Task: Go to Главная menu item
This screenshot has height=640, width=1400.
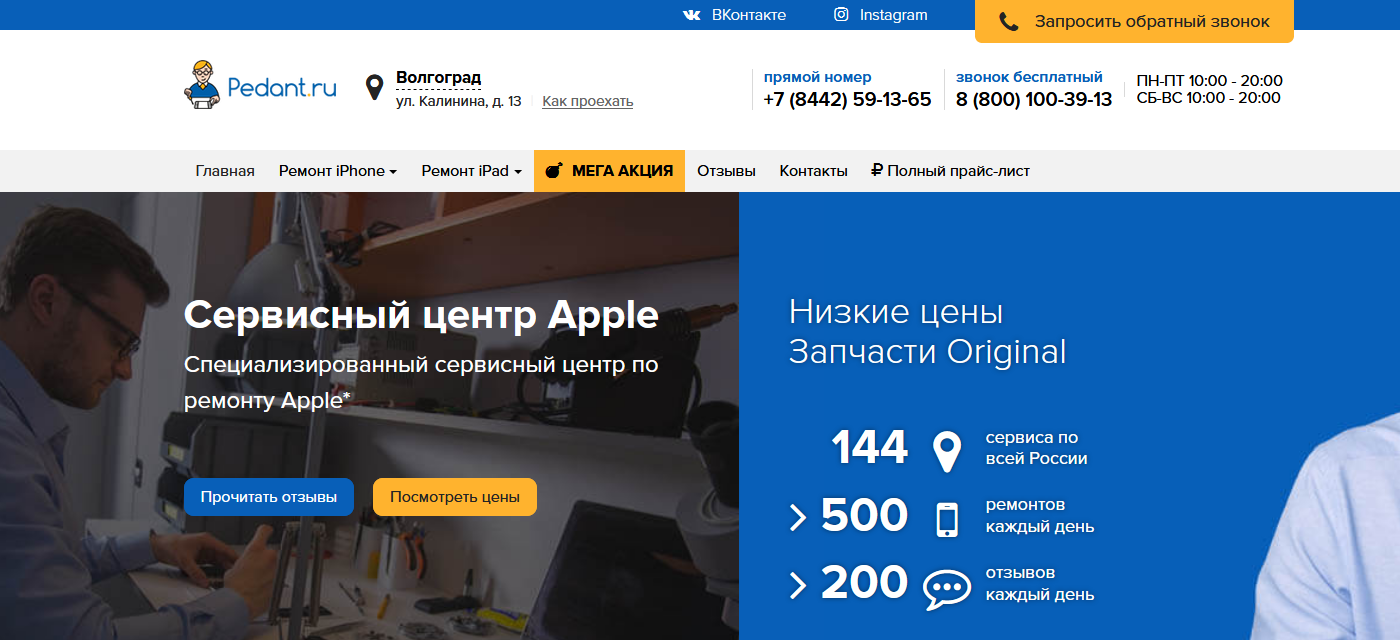Action: [x=225, y=170]
